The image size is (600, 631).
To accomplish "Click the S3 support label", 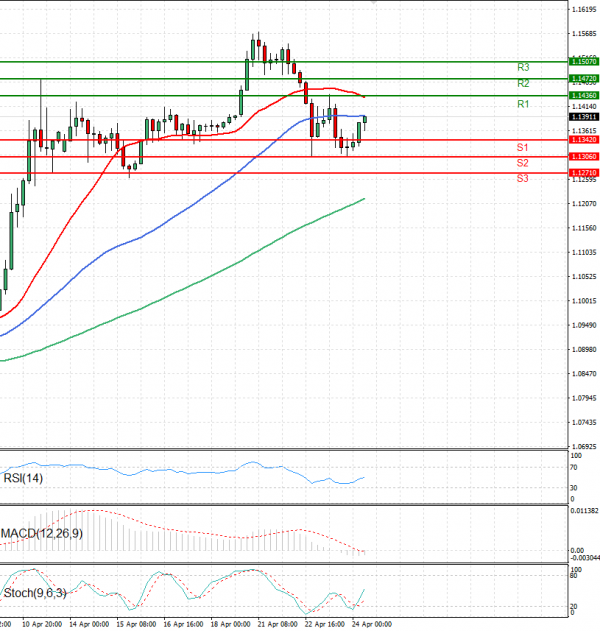I will click(522, 178).
